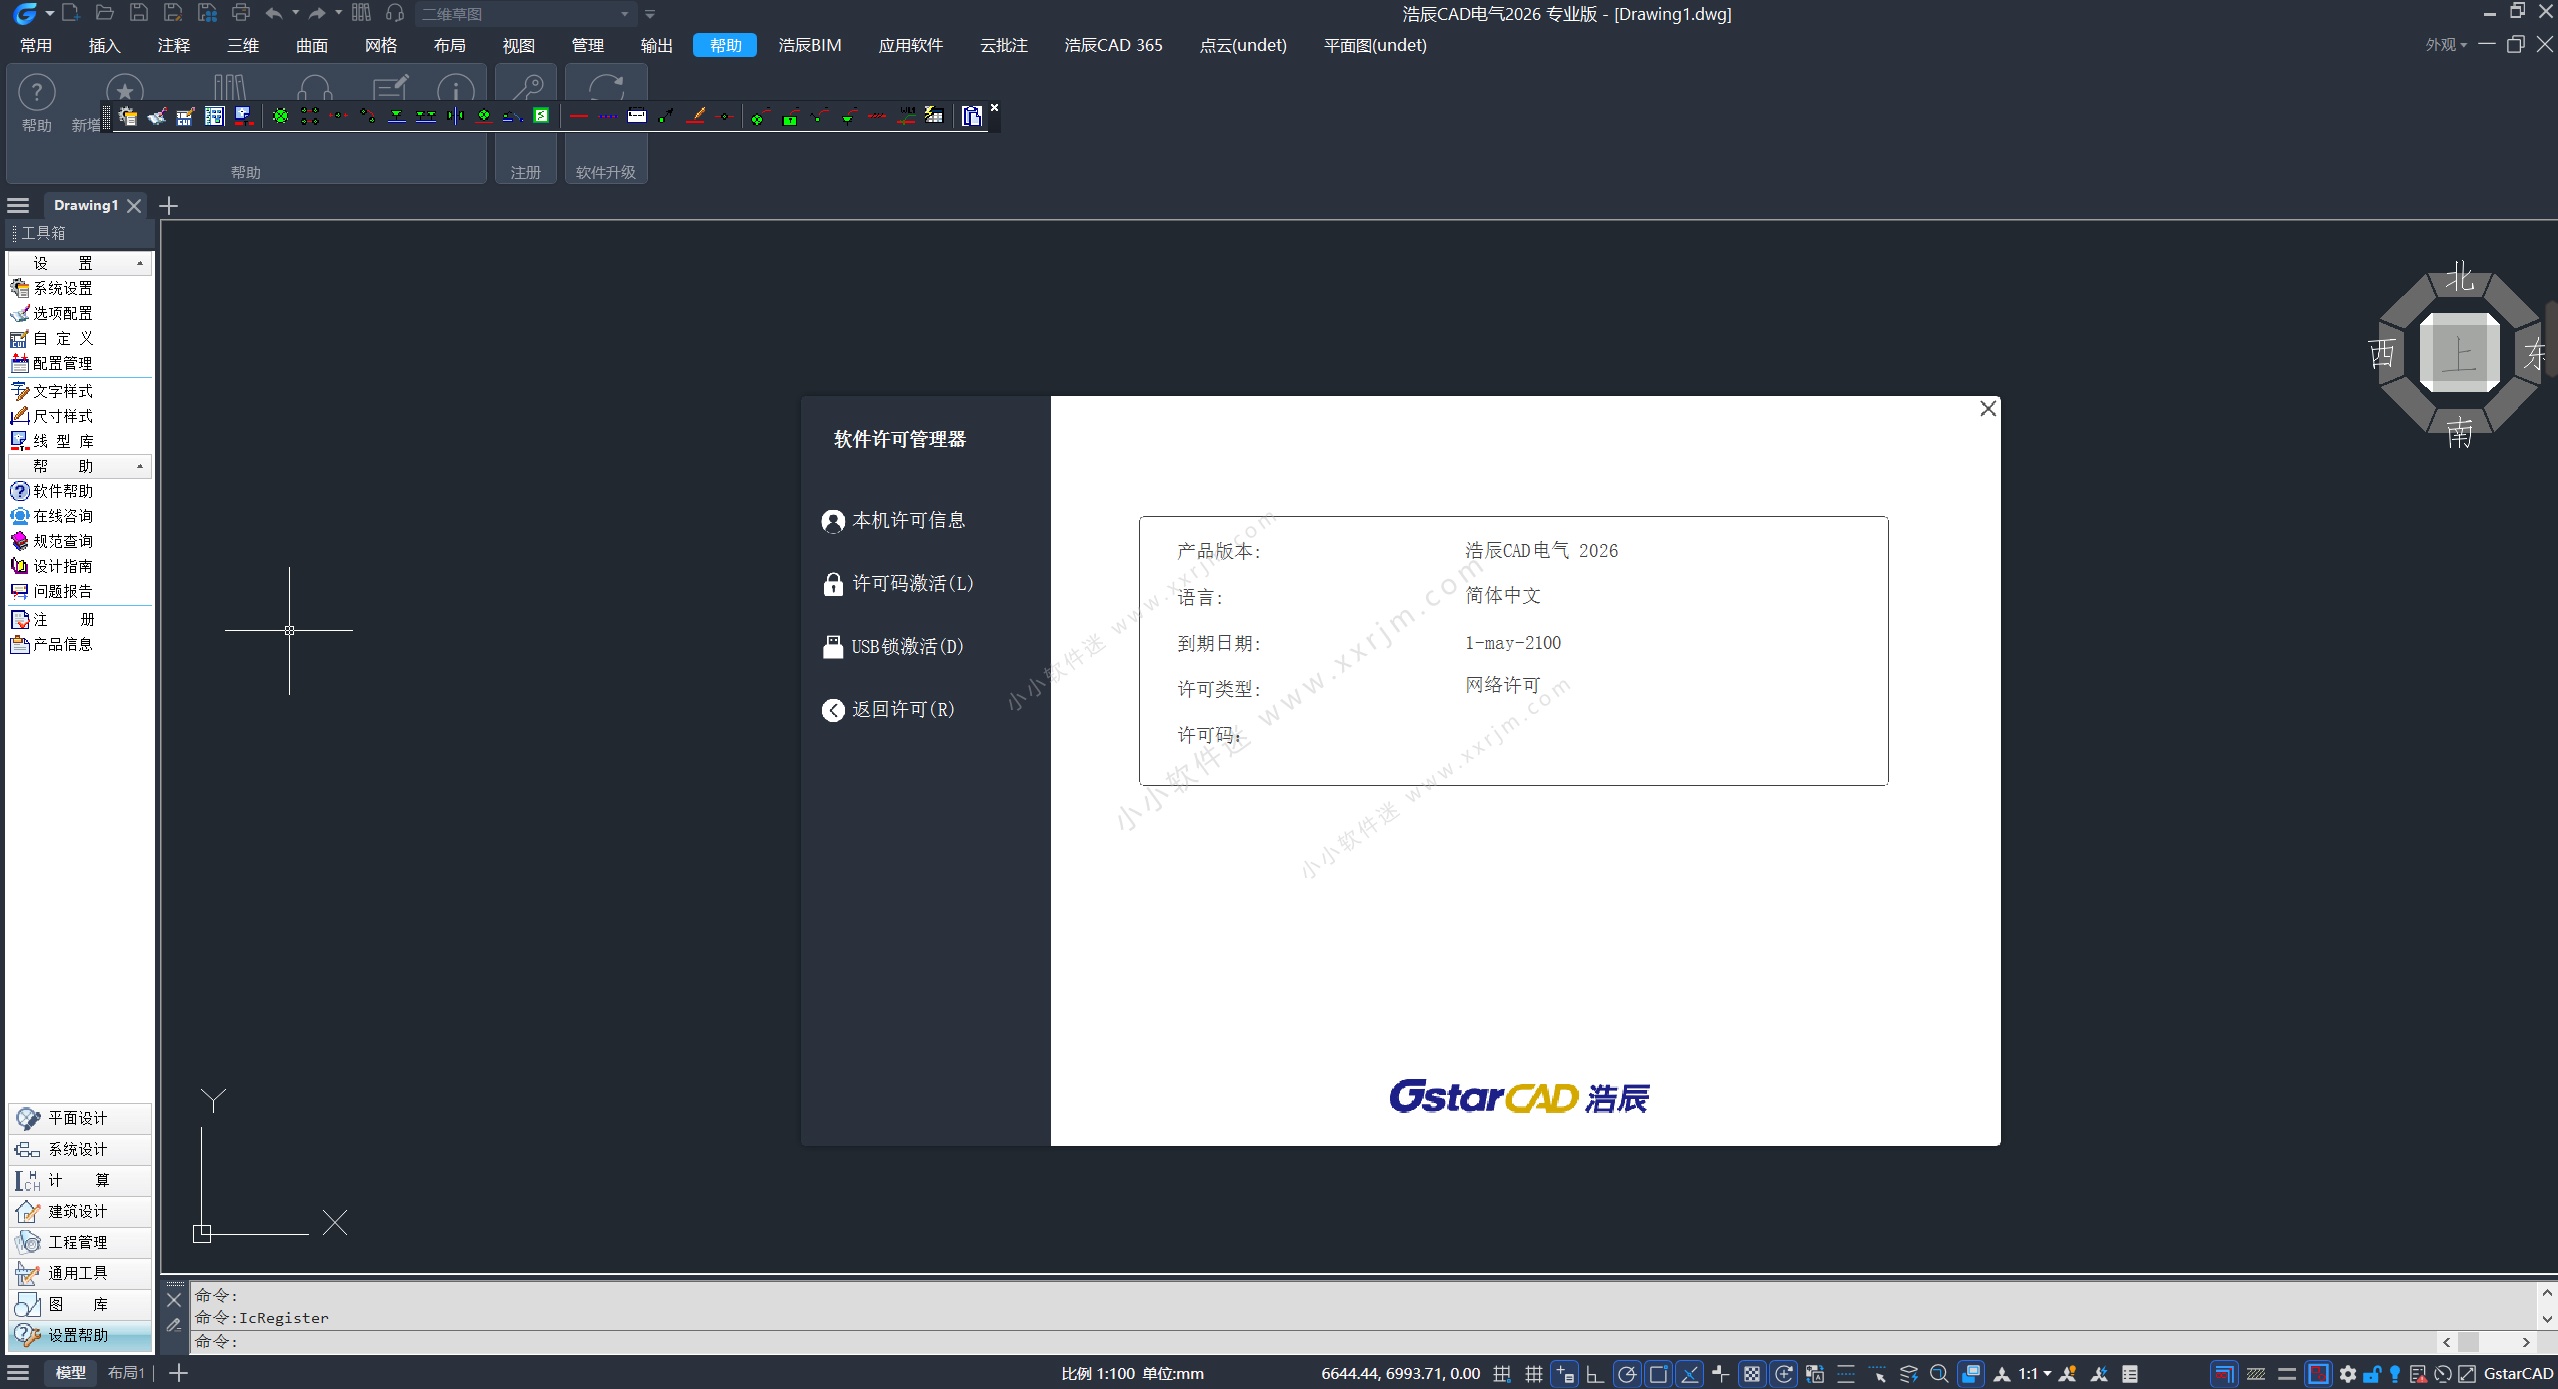Image resolution: width=2558 pixels, height=1389 pixels.
Task: Open the 二维草图 workspace dropdown
Action: point(624,14)
